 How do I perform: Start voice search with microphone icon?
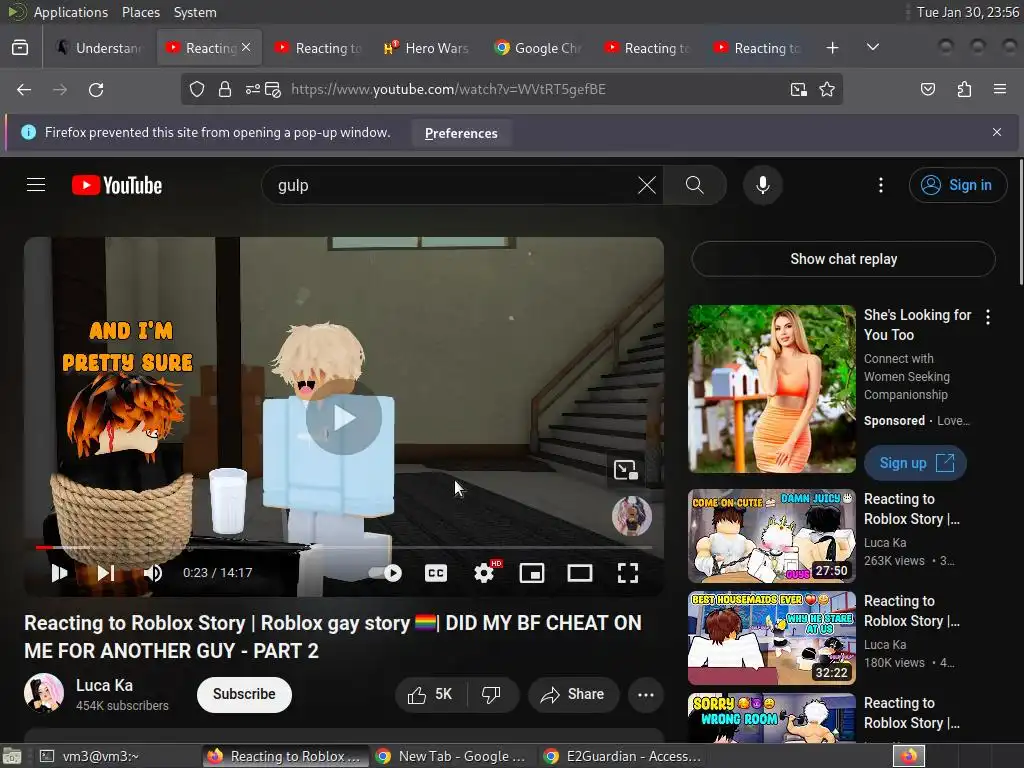pyautogui.click(x=762, y=185)
